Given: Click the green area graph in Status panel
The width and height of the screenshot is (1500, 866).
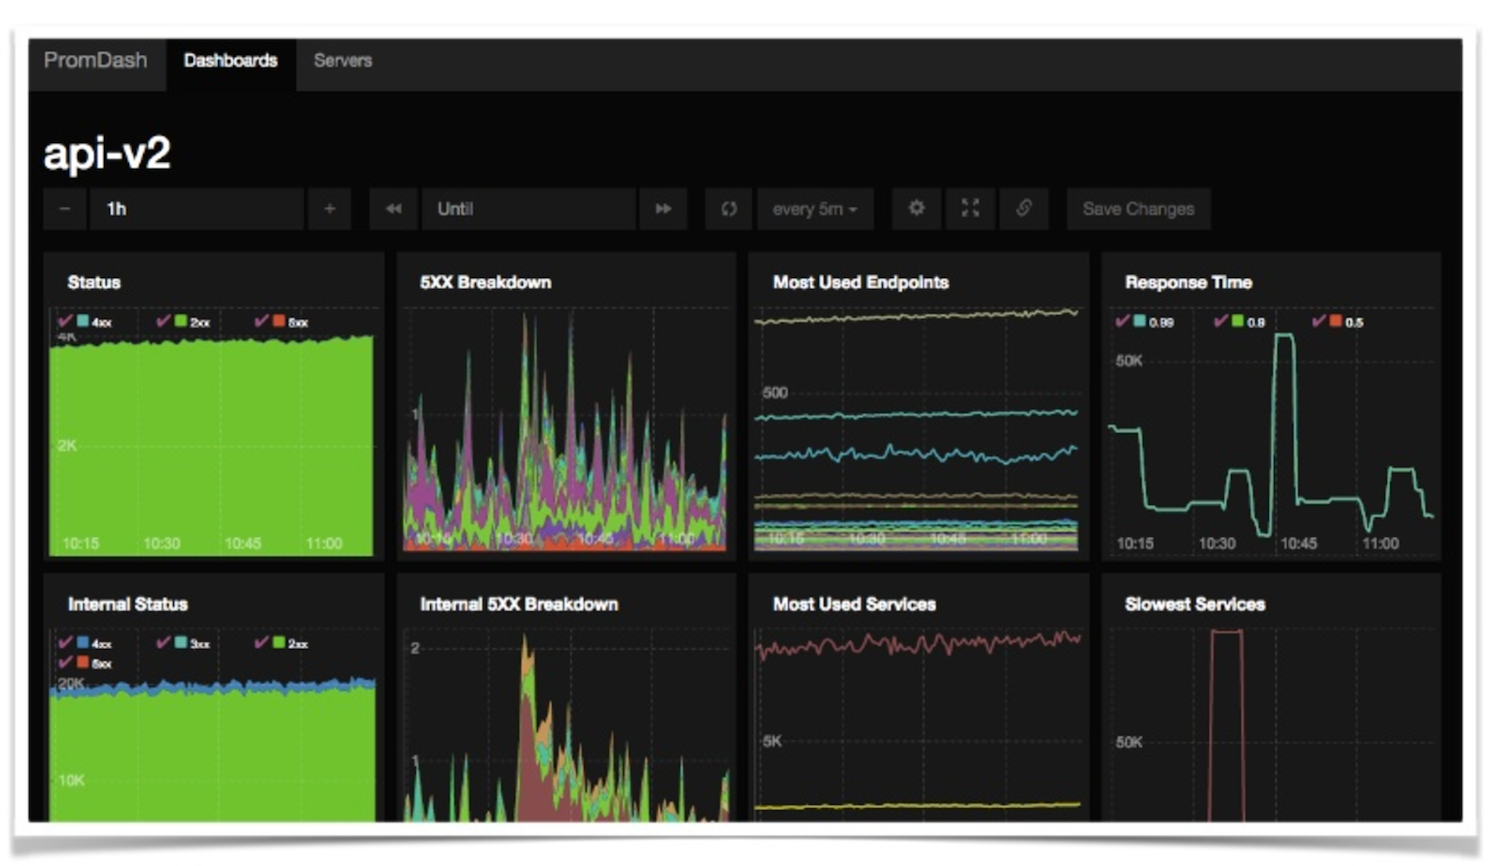Looking at the screenshot, I should [x=211, y=445].
